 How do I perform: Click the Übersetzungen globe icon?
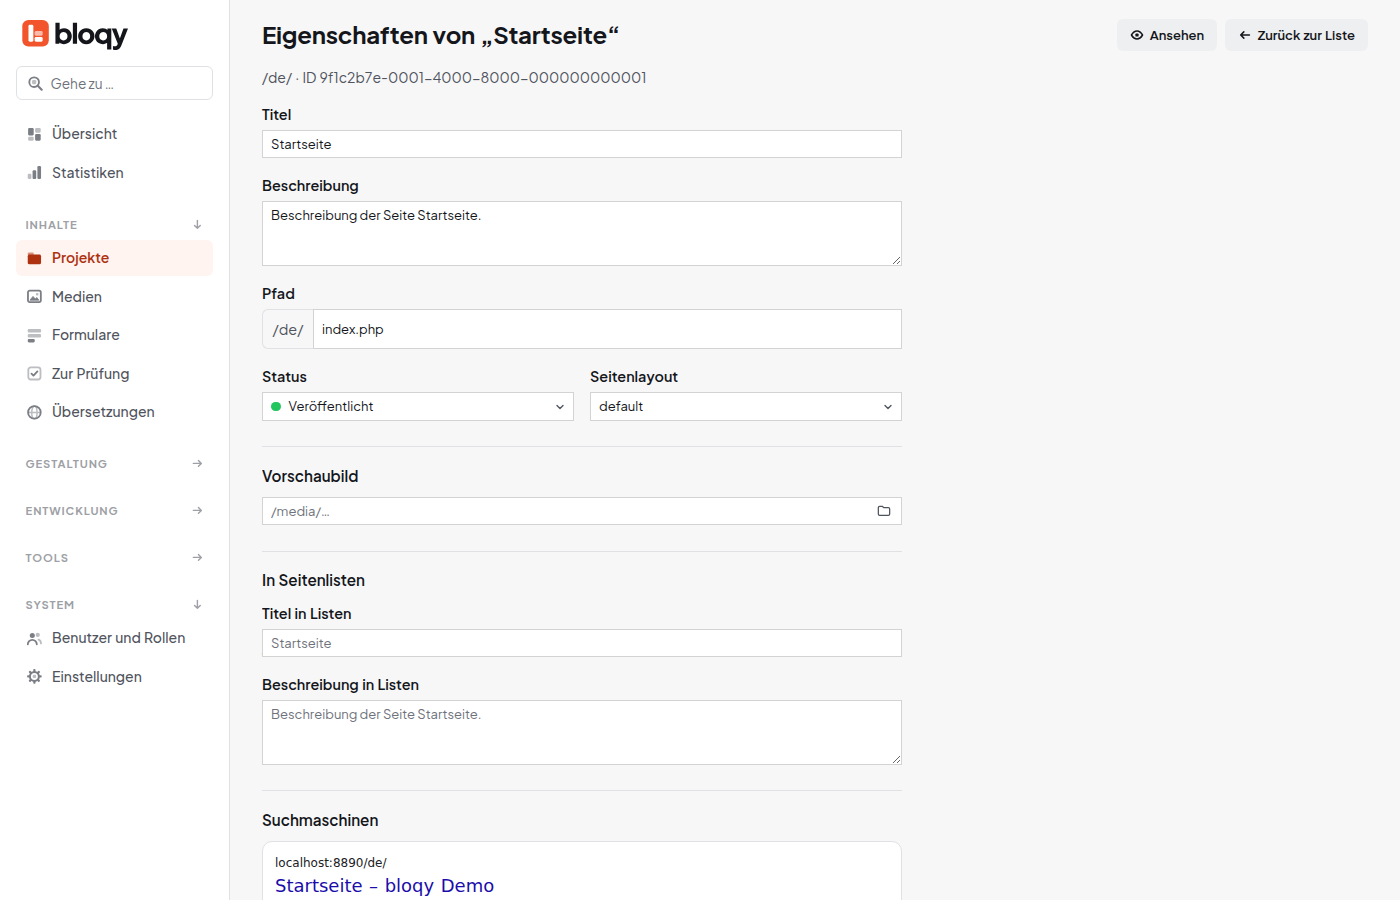tap(34, 412)
